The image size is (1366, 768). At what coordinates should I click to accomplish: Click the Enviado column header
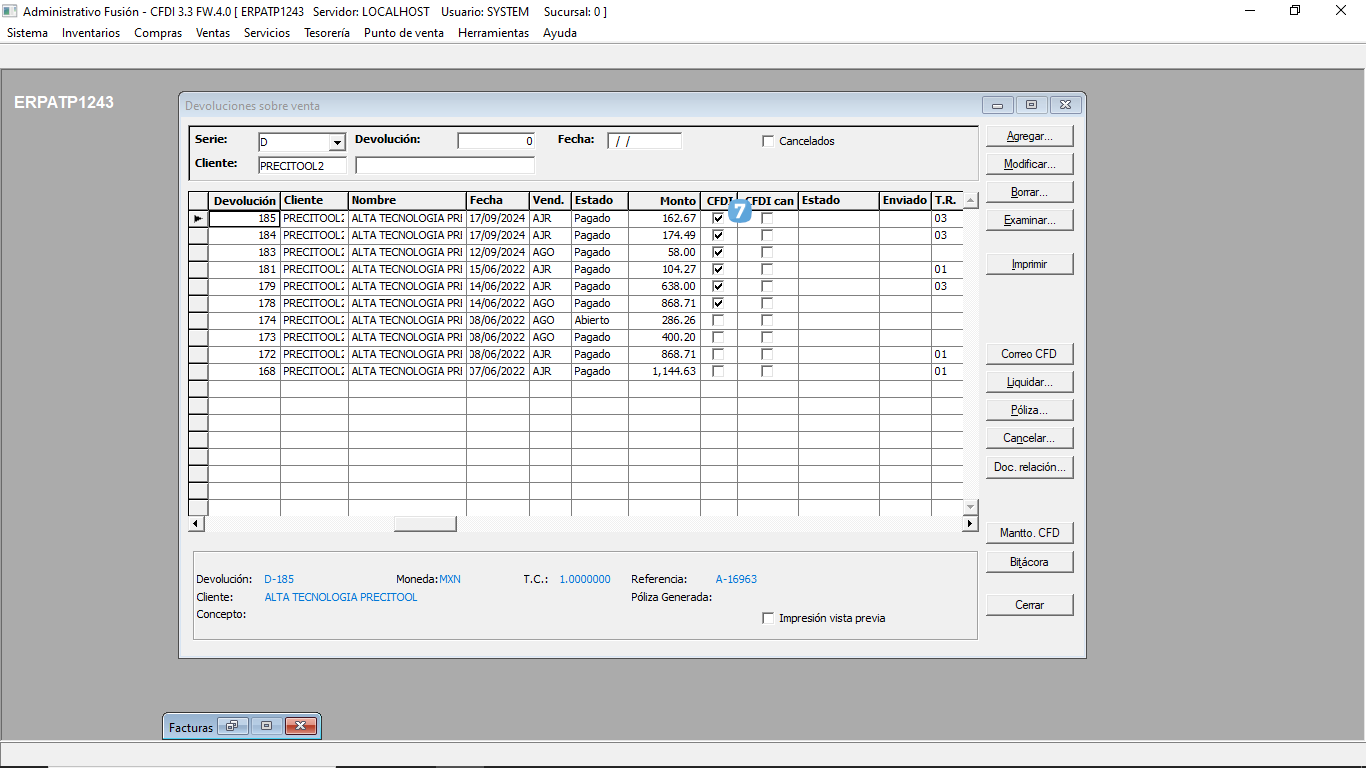905,201
